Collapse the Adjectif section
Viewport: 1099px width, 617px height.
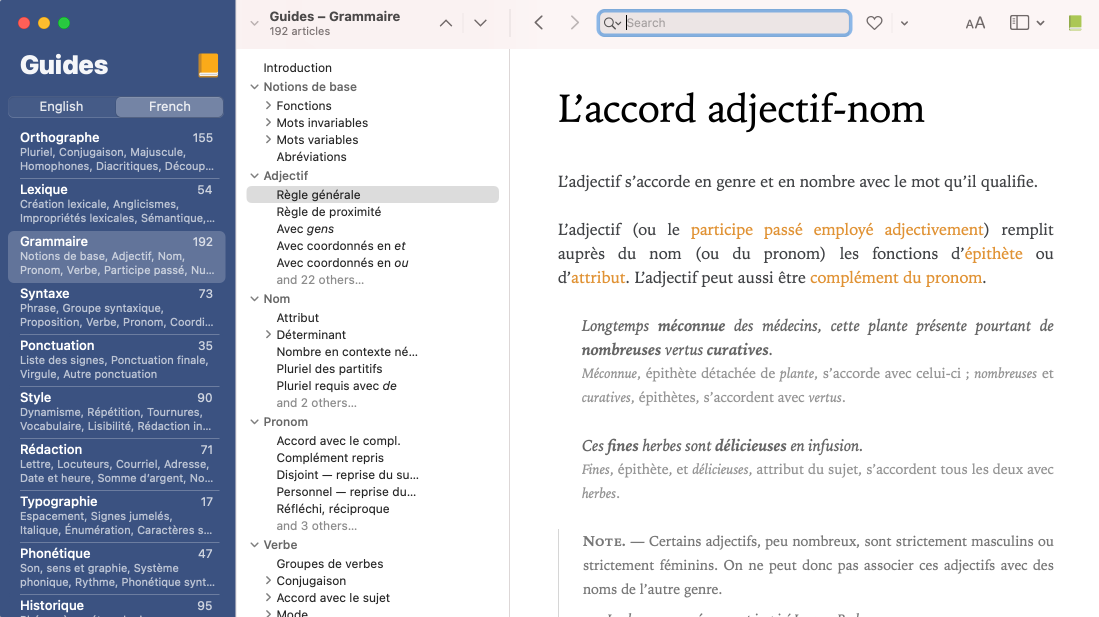(x=255, y=176)
